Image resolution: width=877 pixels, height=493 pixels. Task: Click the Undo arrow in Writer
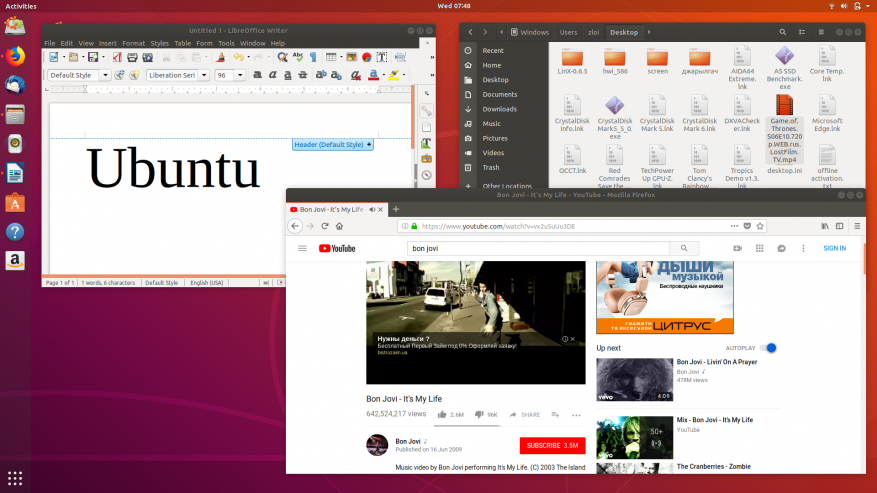point(239,57)
